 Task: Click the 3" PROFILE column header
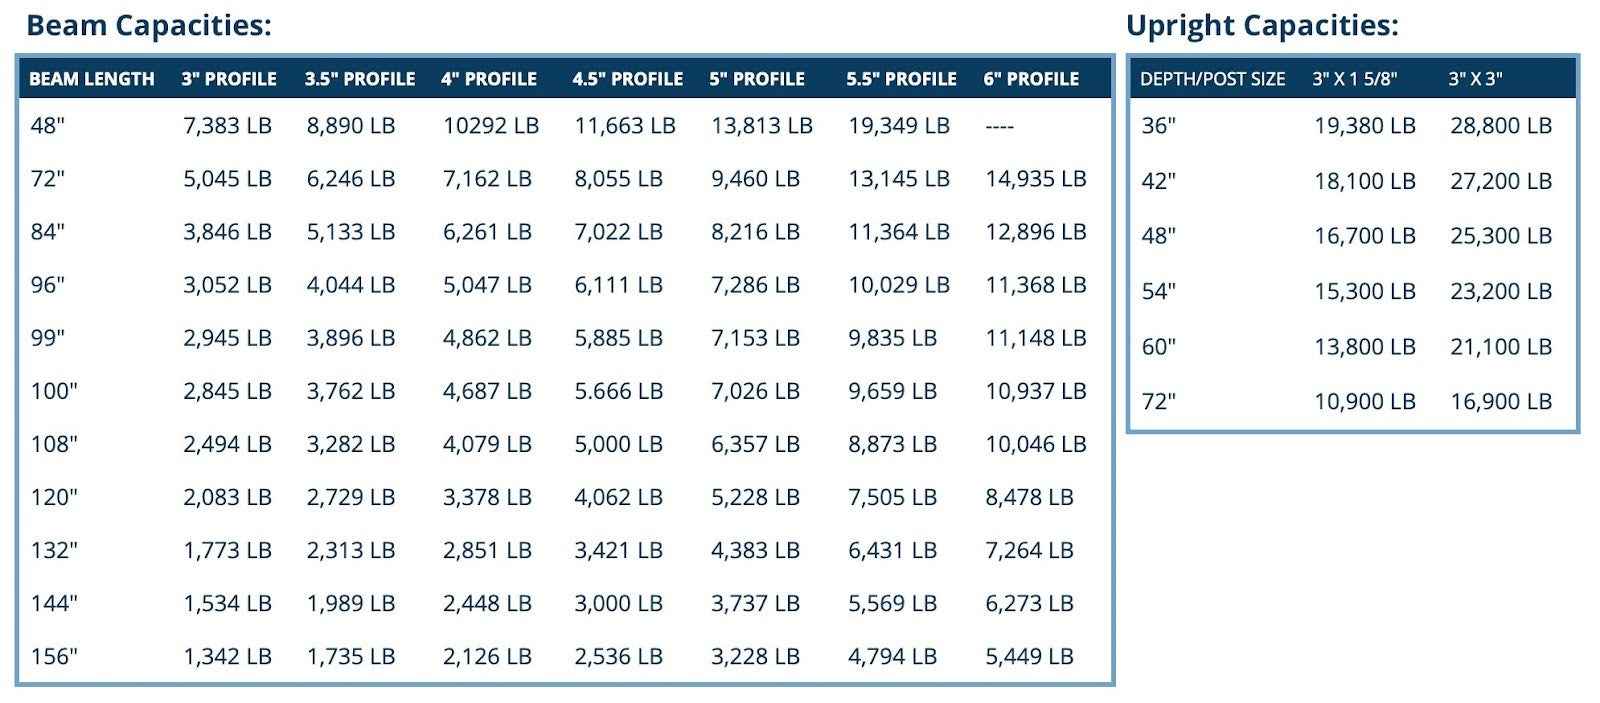pyautogui.click(x=229, y=79)
